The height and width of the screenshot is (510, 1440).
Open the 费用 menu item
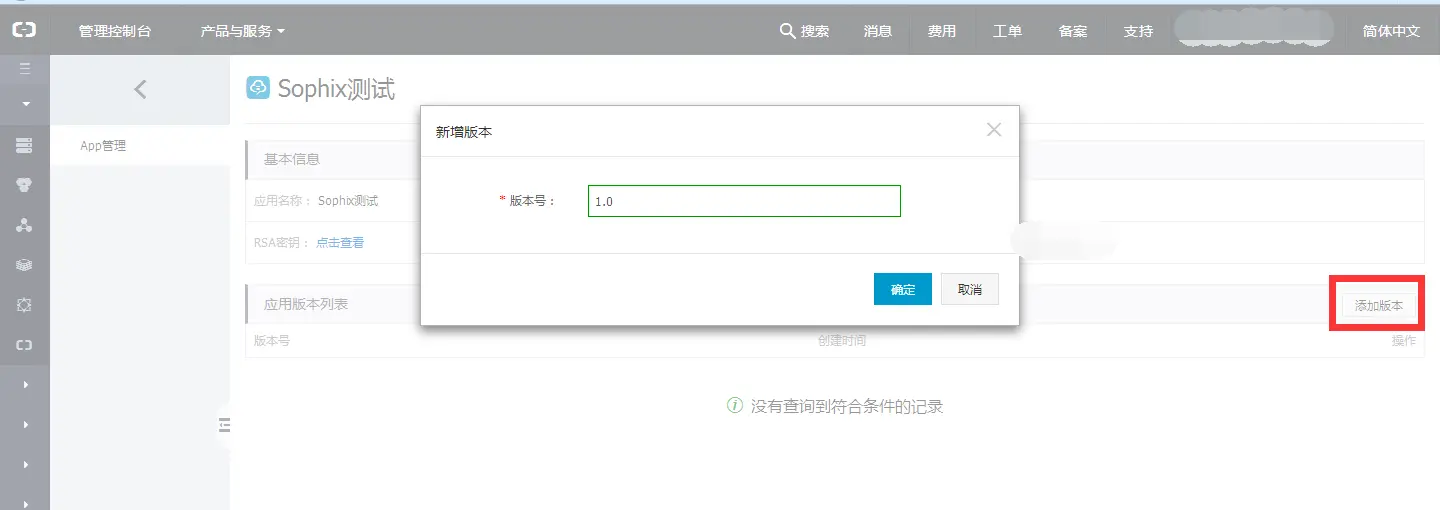coord(942,31)
